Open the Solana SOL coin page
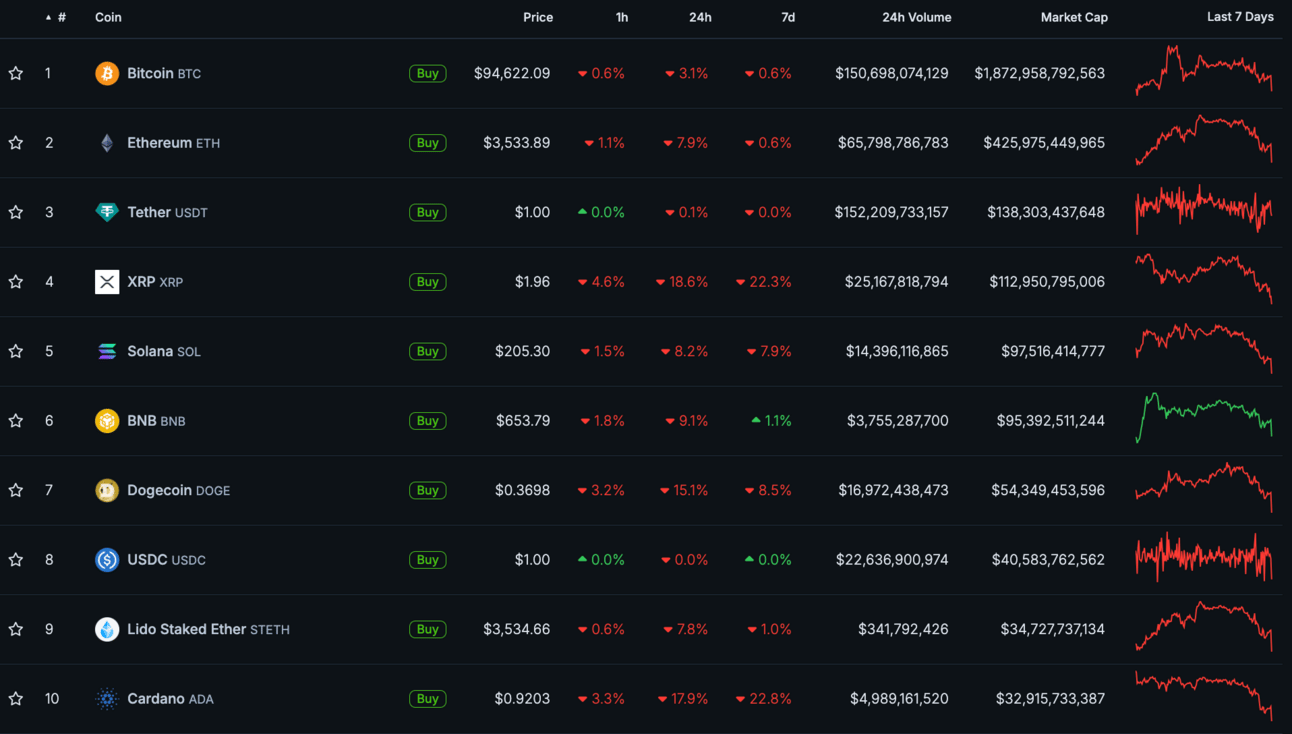This screenshot has height=734, width=1292. tap(164, 351)
